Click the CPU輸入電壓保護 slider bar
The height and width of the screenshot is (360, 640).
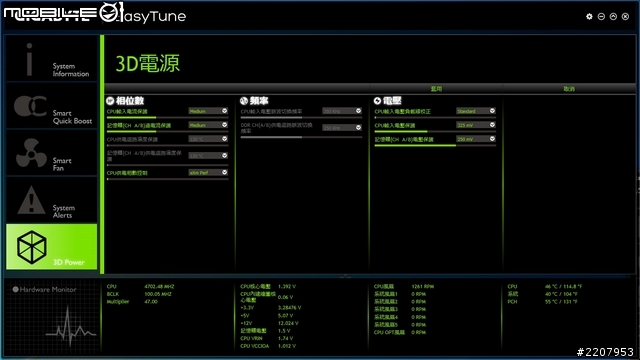click(x=435, y=131)
